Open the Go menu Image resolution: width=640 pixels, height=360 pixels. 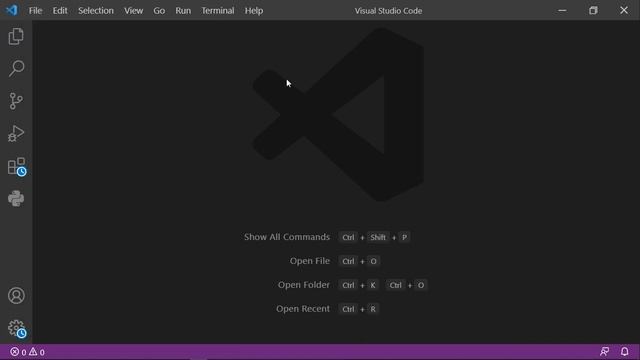point(159,11)
